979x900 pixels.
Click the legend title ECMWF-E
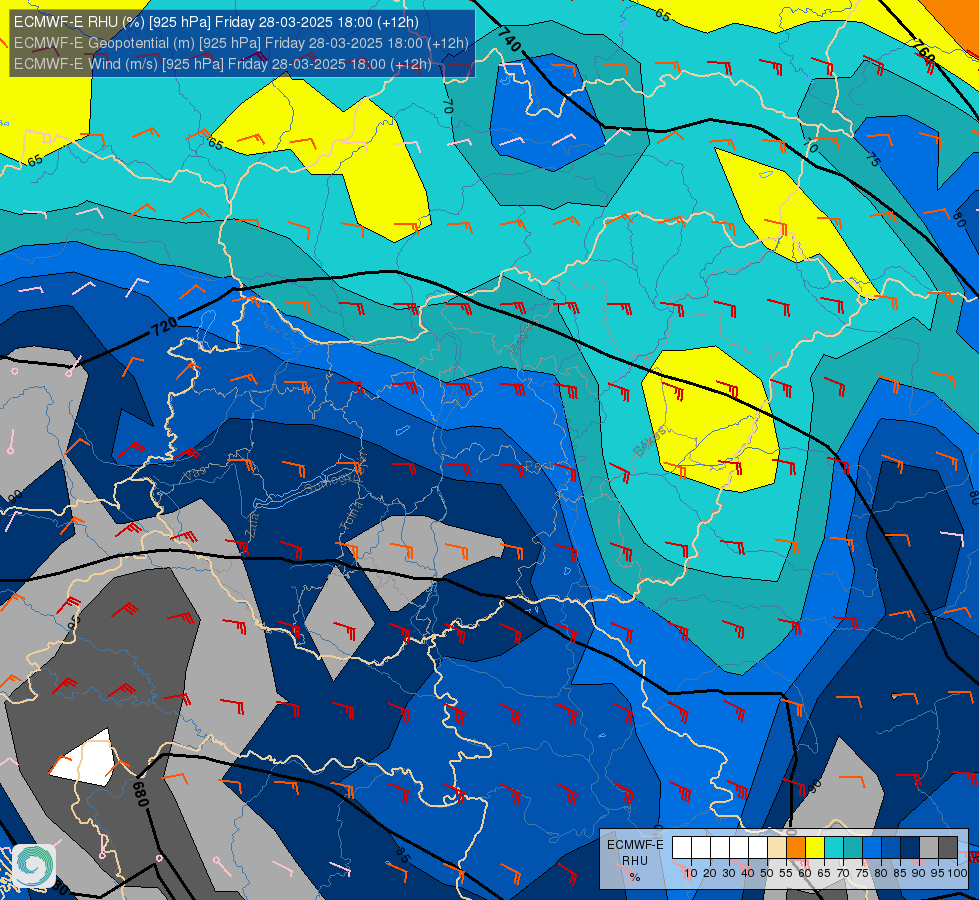[x=635, y=844]
